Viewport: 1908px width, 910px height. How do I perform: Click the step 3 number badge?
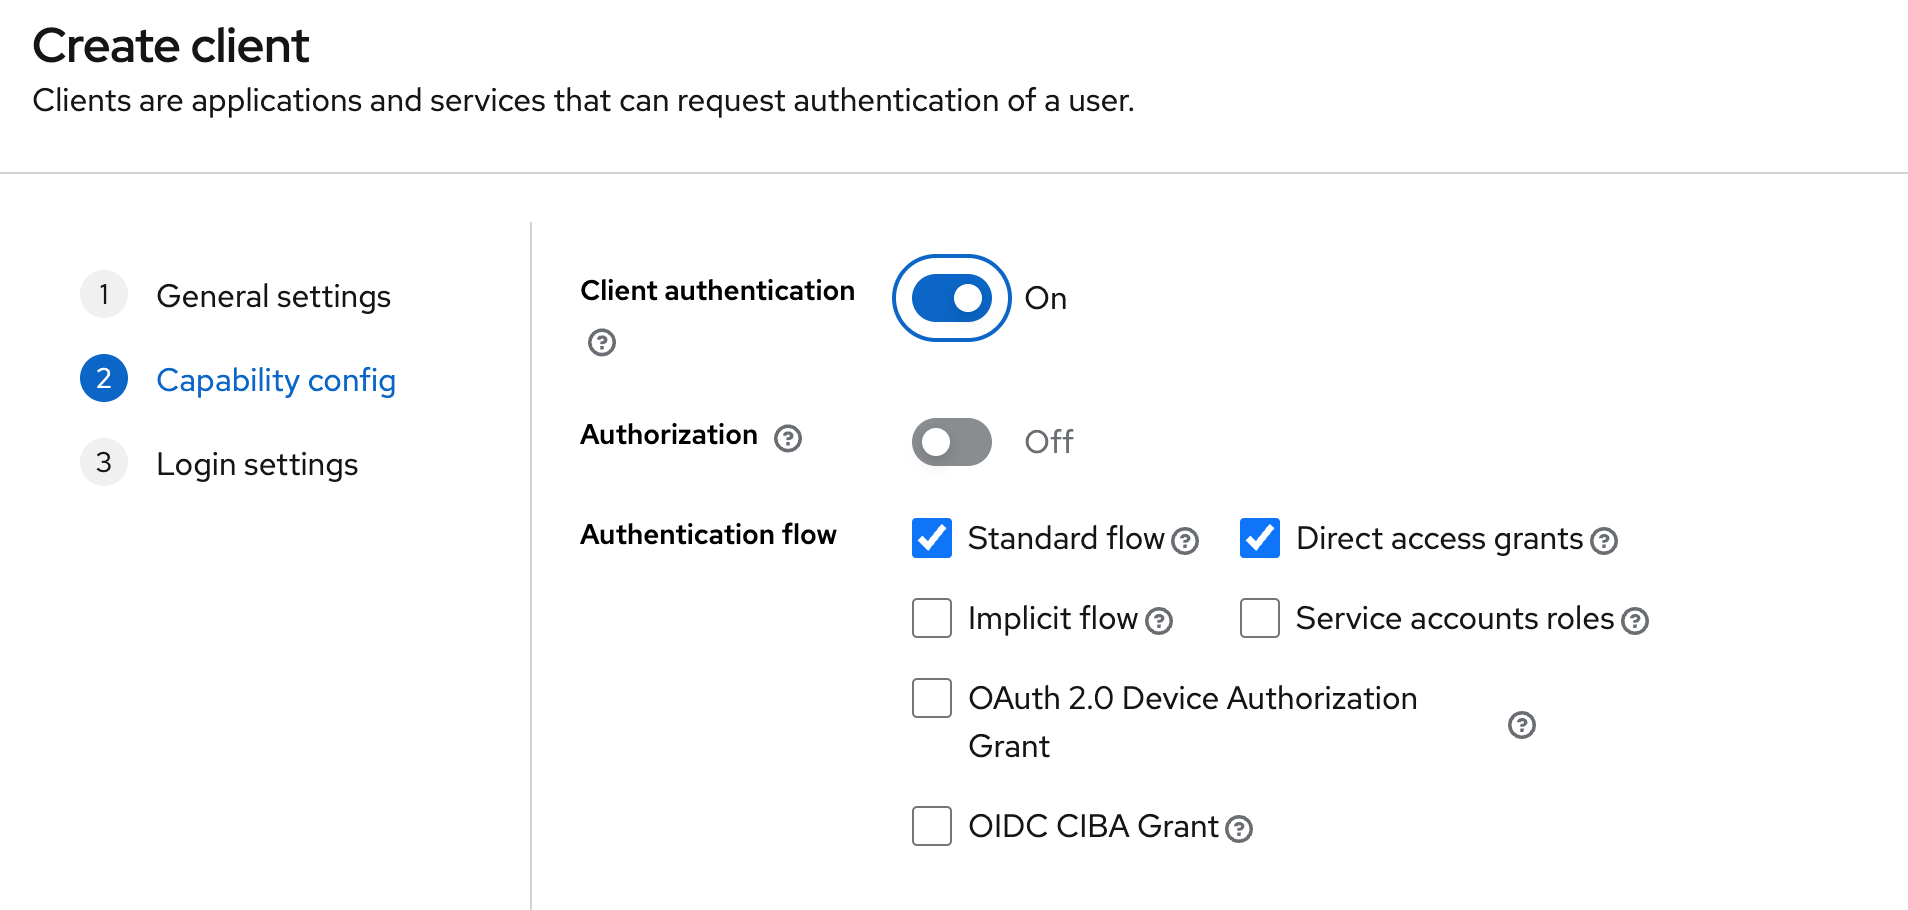[x=104, y=462]
